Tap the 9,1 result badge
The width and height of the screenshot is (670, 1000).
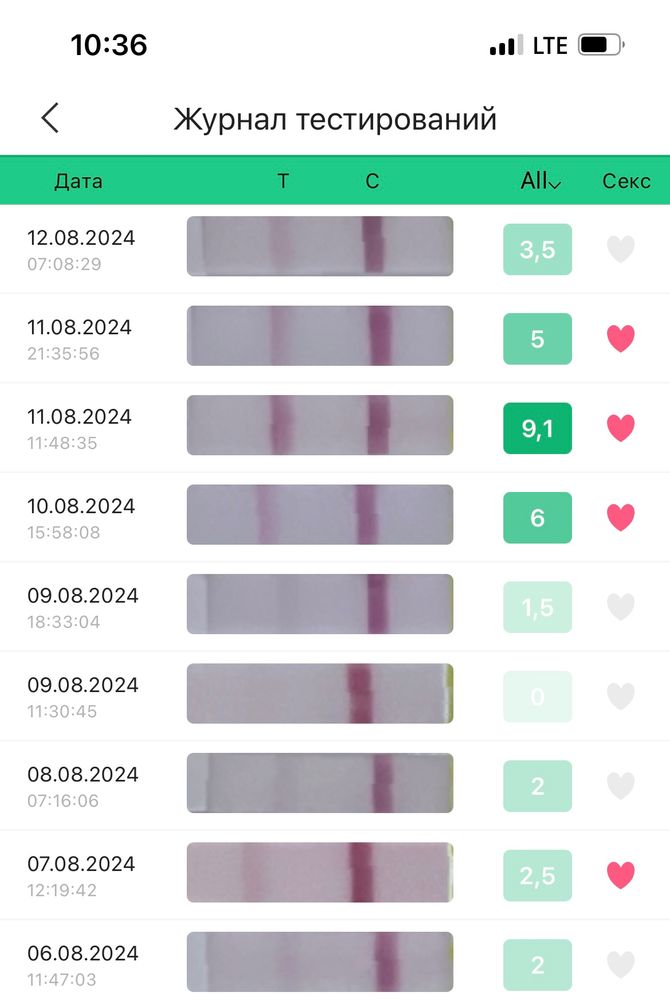point(537,428)
